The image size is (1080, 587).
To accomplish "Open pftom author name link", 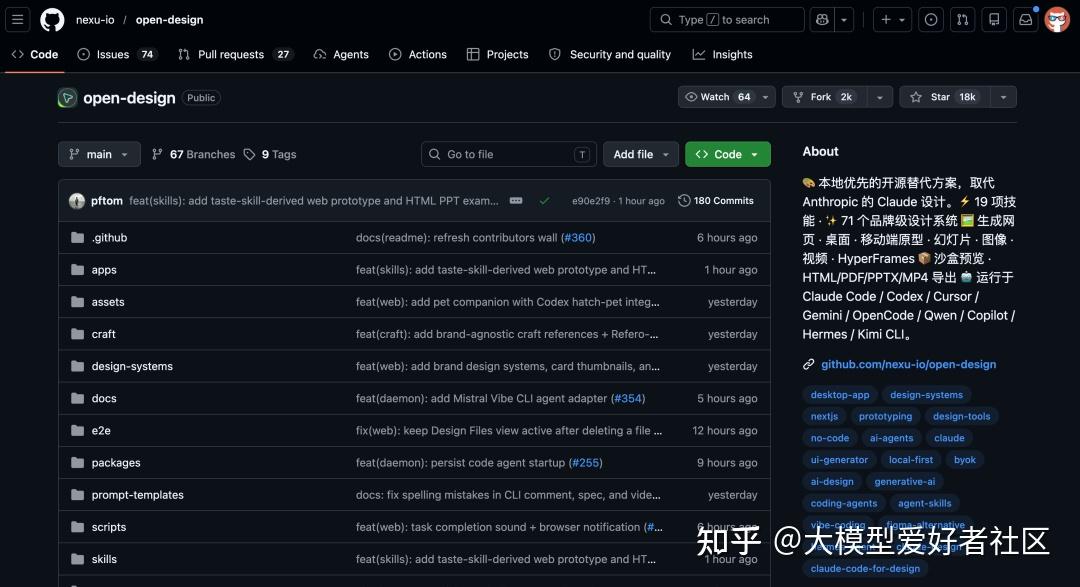I will tap(107, 200).
